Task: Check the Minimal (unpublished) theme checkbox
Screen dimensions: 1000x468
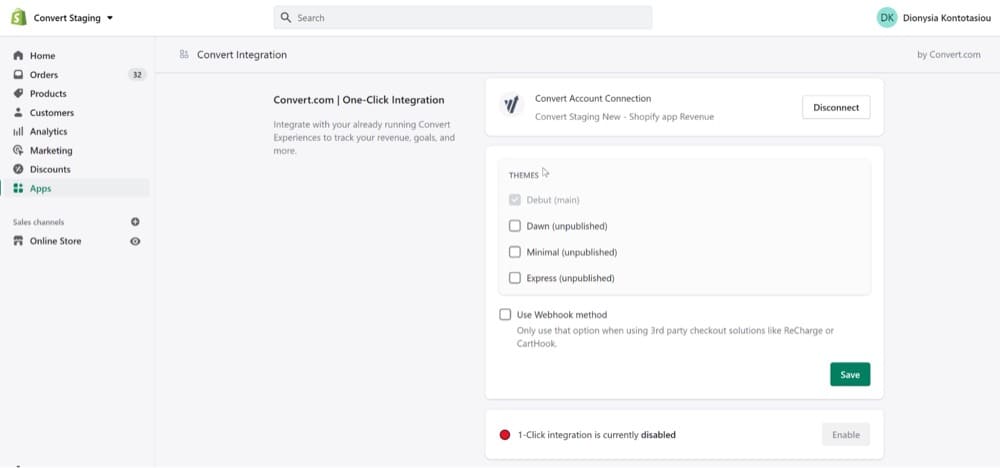Action: click(x=515, y=252)
